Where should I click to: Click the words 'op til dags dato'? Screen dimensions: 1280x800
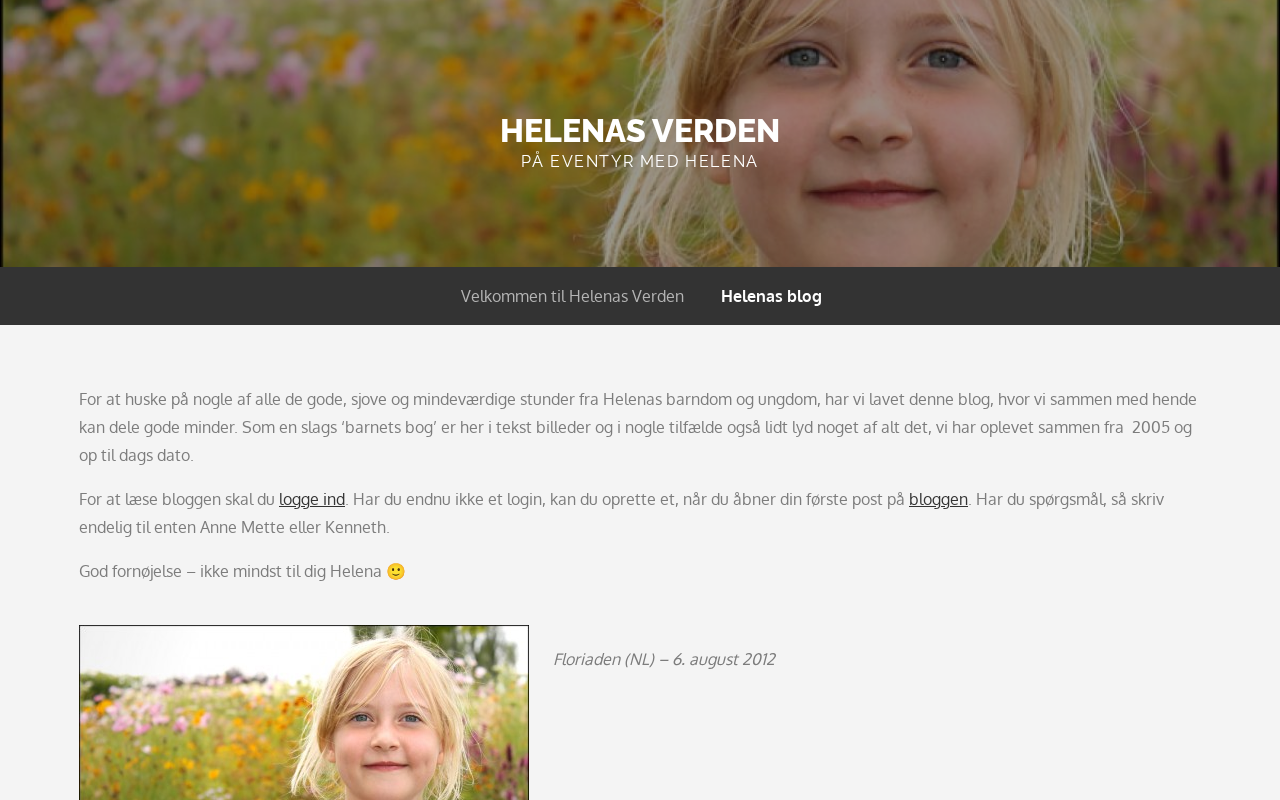point(134,455)
